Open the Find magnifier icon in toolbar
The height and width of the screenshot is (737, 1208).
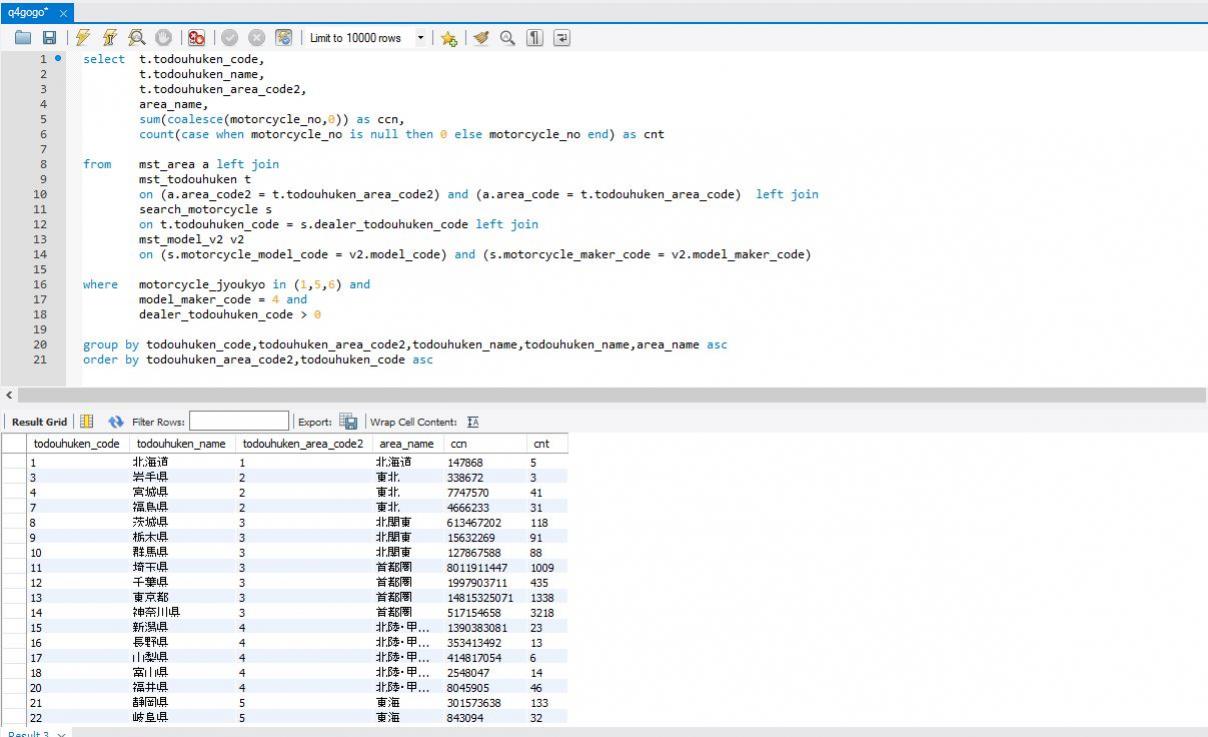508,38
